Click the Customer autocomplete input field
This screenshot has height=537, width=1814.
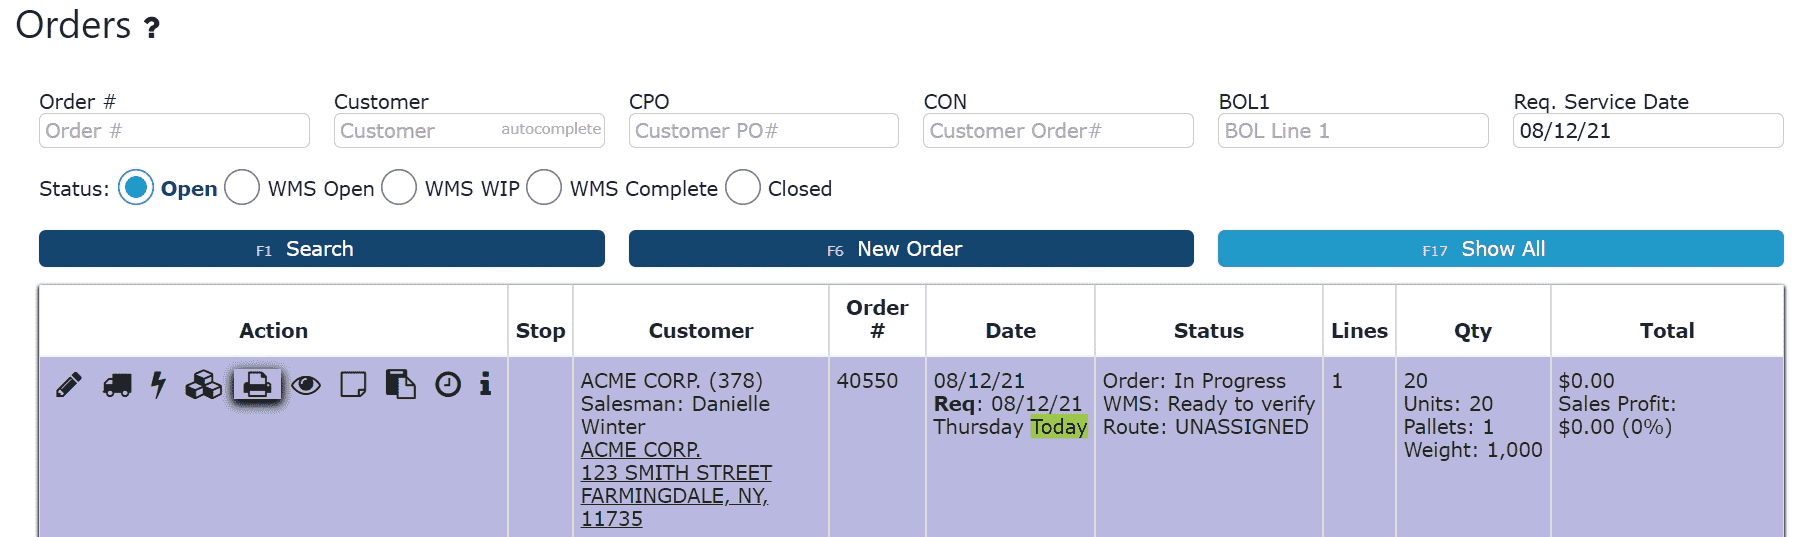pyautogui.click(x=469, y=131)
